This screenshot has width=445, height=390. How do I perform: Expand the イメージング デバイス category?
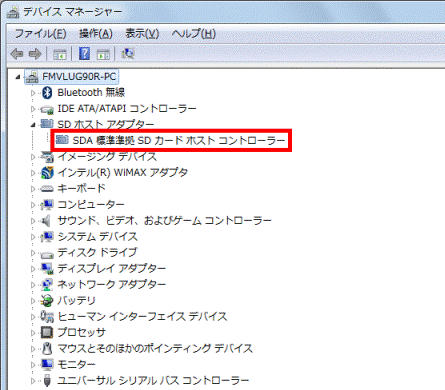point(33,157)
